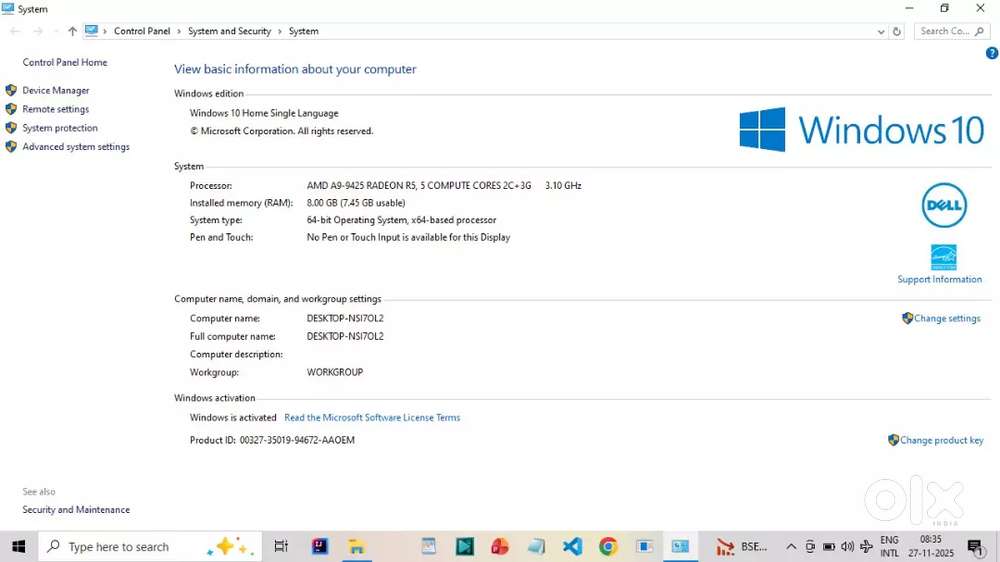Open Dell Support Information link
Screen dimensions: 1000x562
pos(939,279)
